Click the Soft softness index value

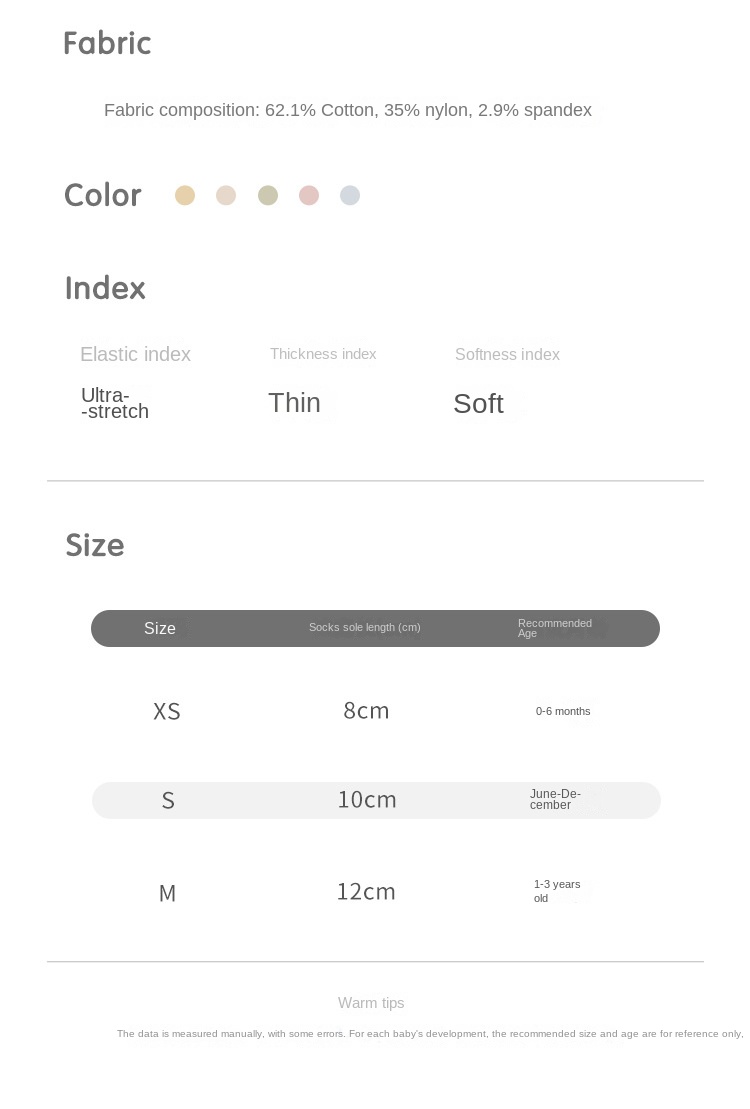click(x=478, y=404)
